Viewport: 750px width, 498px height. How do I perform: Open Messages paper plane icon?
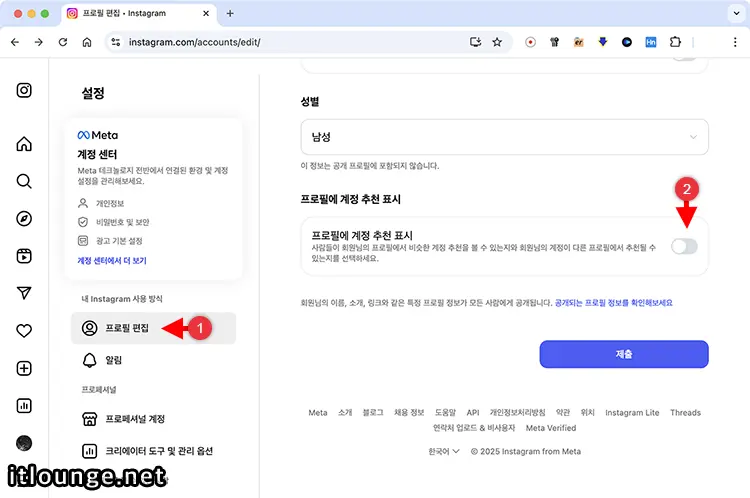coord(24,293)
